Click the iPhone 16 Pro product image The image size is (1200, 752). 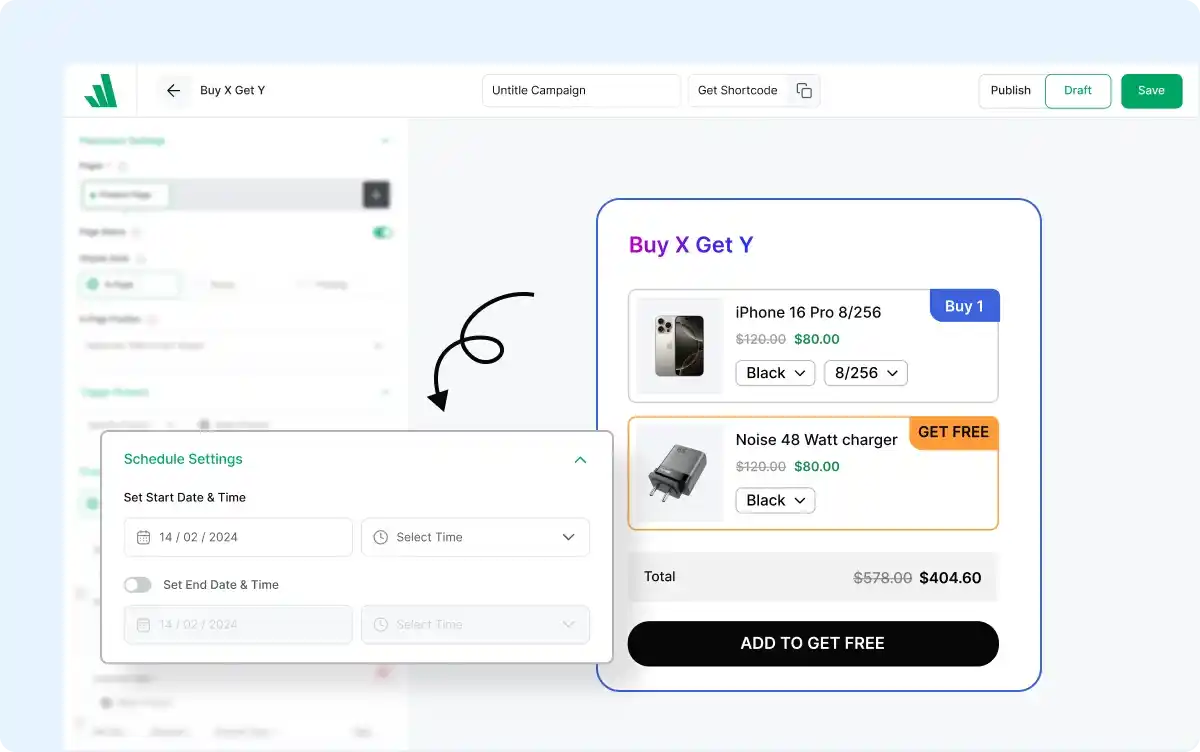(680, 346)
